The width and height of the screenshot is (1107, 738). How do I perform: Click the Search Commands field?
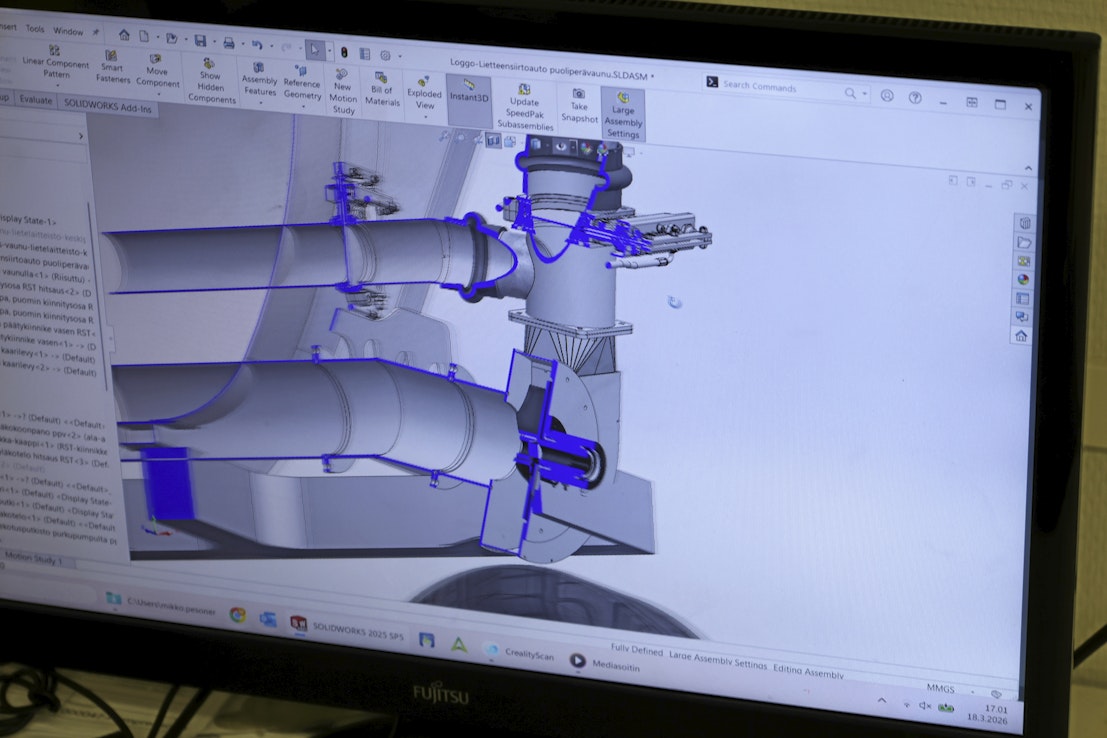click(x=780, y=87)
